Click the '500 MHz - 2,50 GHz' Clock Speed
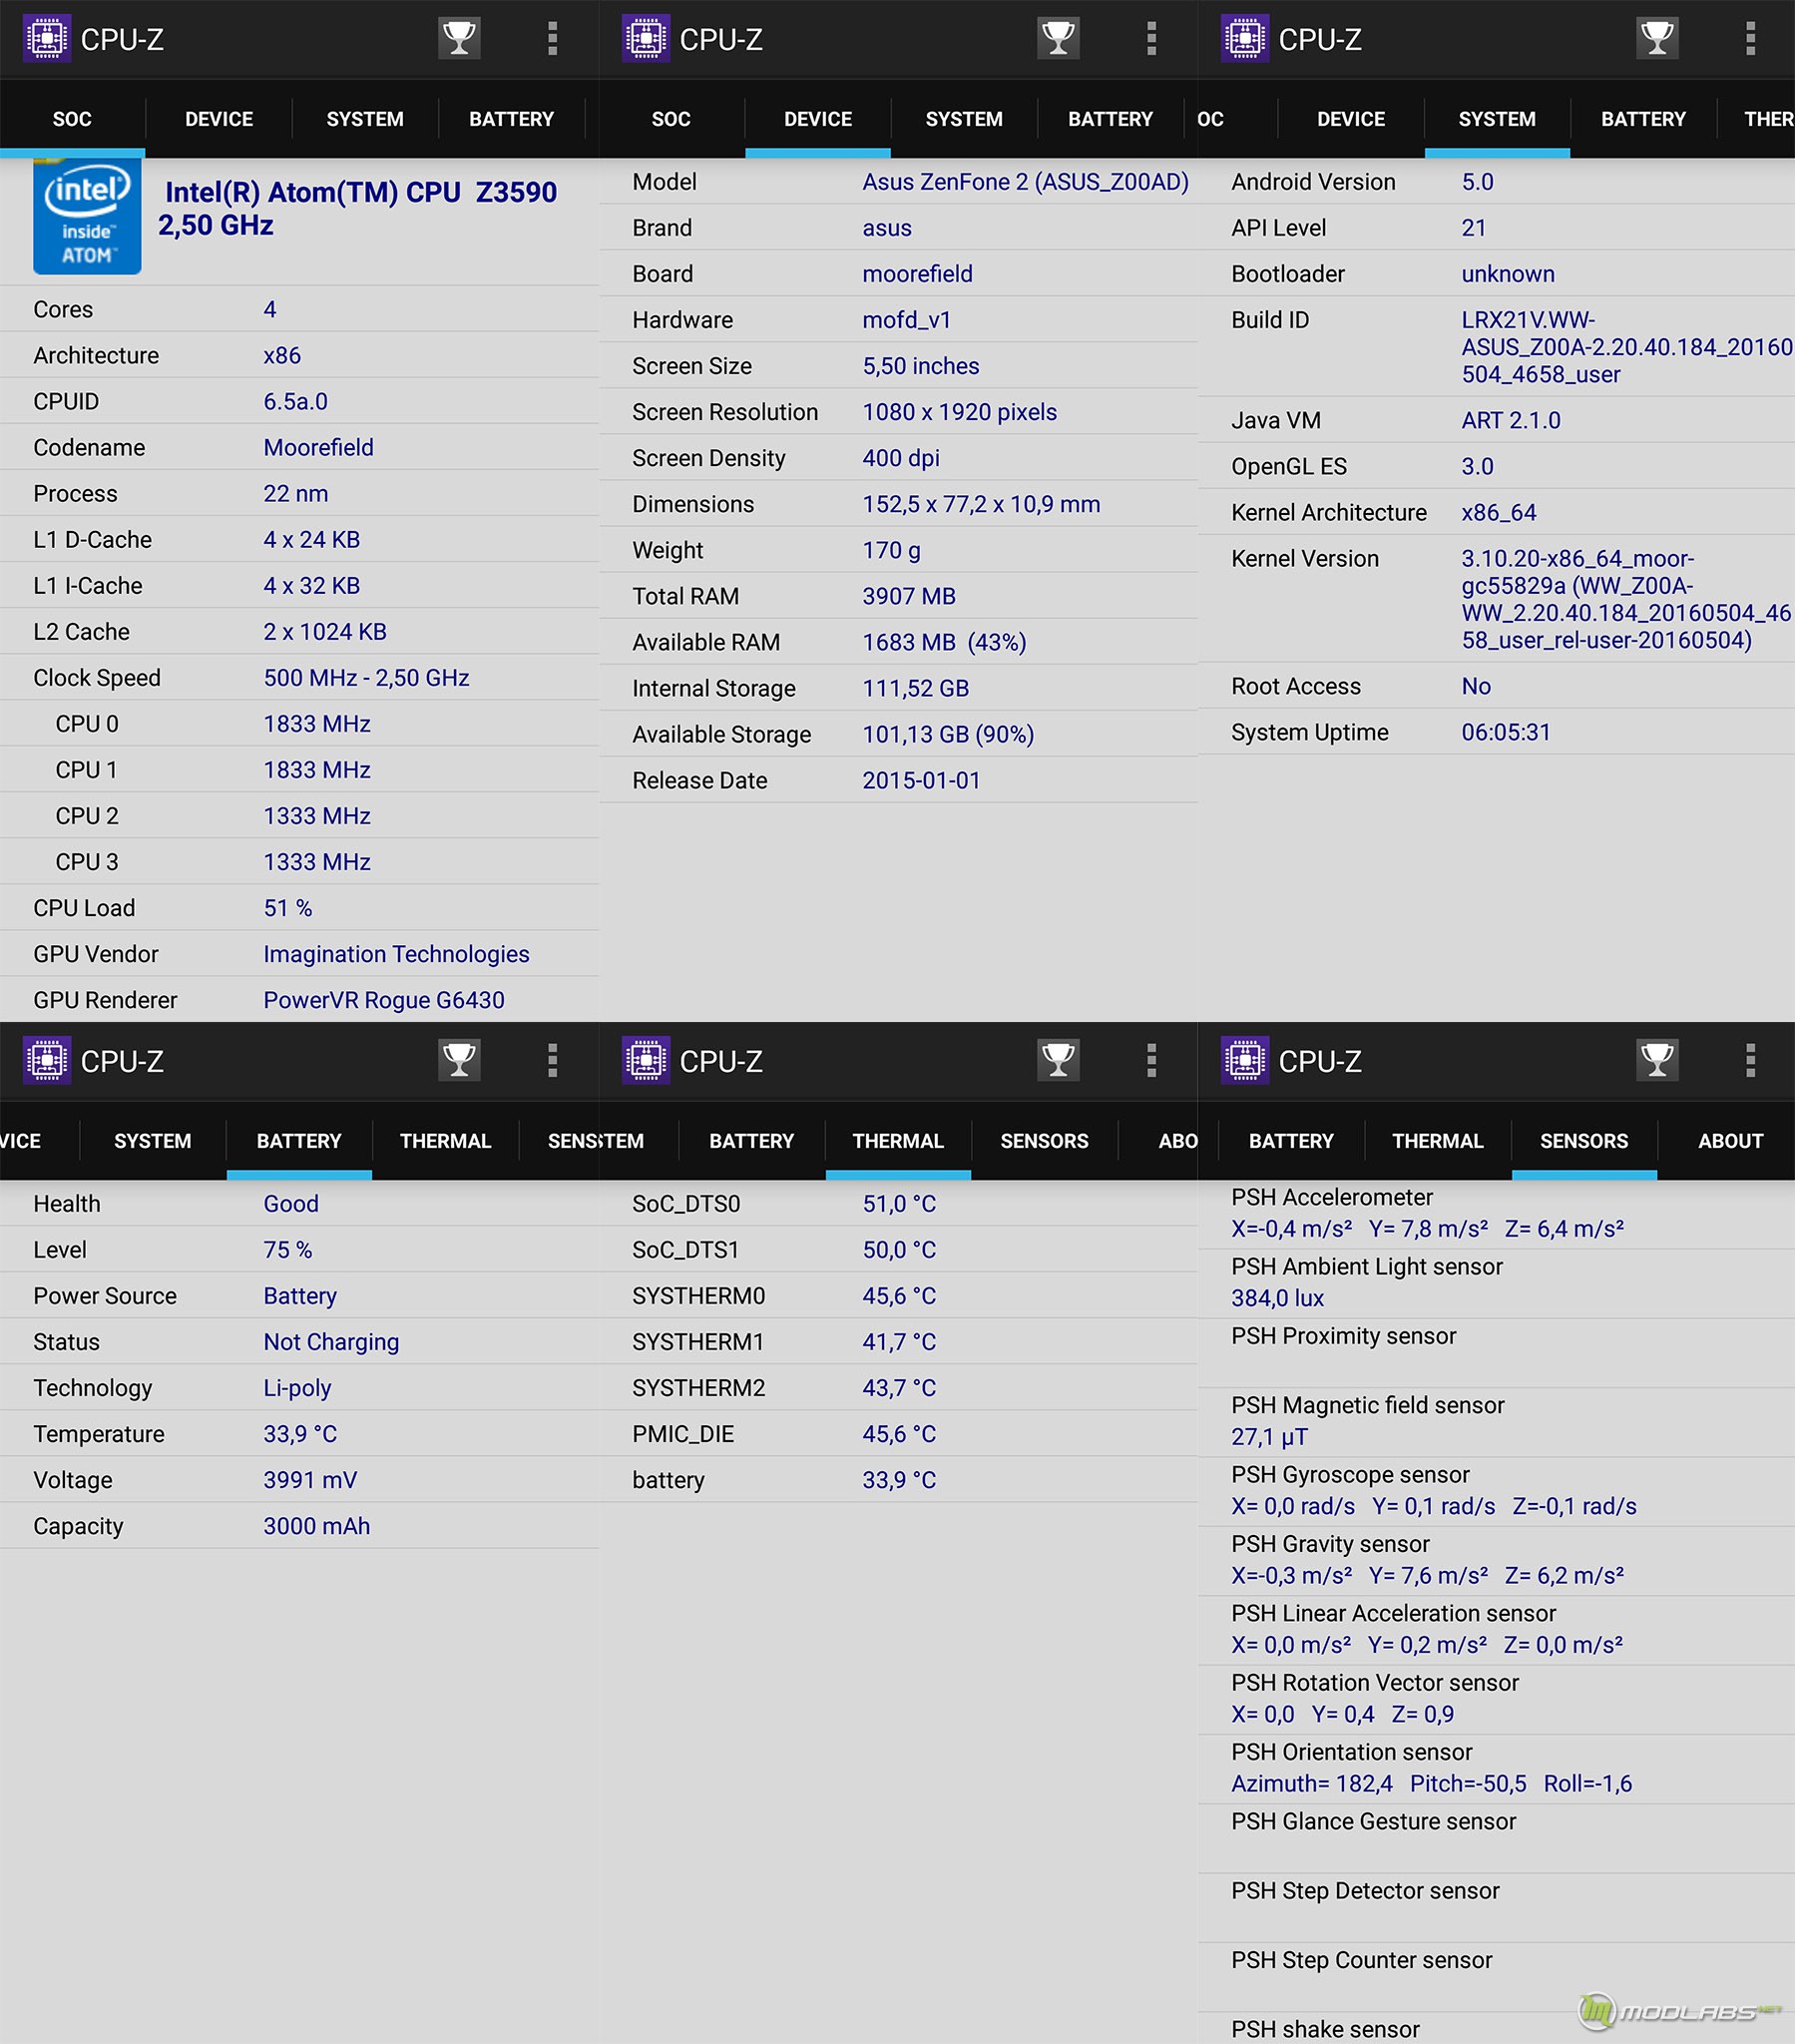The image size is (1795, 2044). coord(366,678)
